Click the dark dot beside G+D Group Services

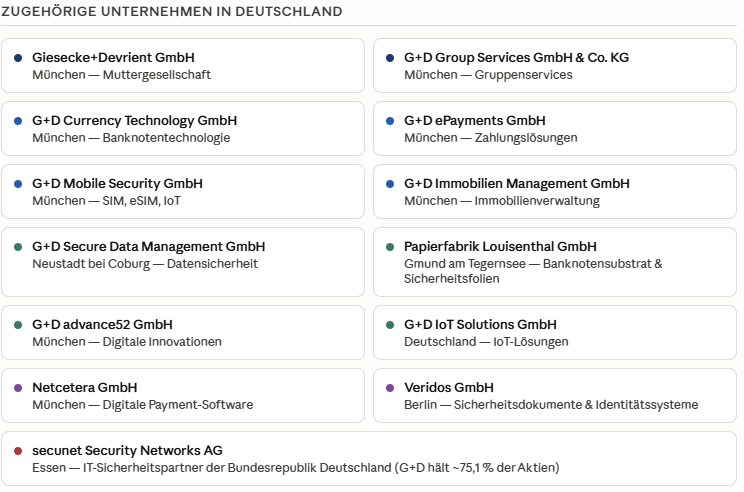click(390, 58)
